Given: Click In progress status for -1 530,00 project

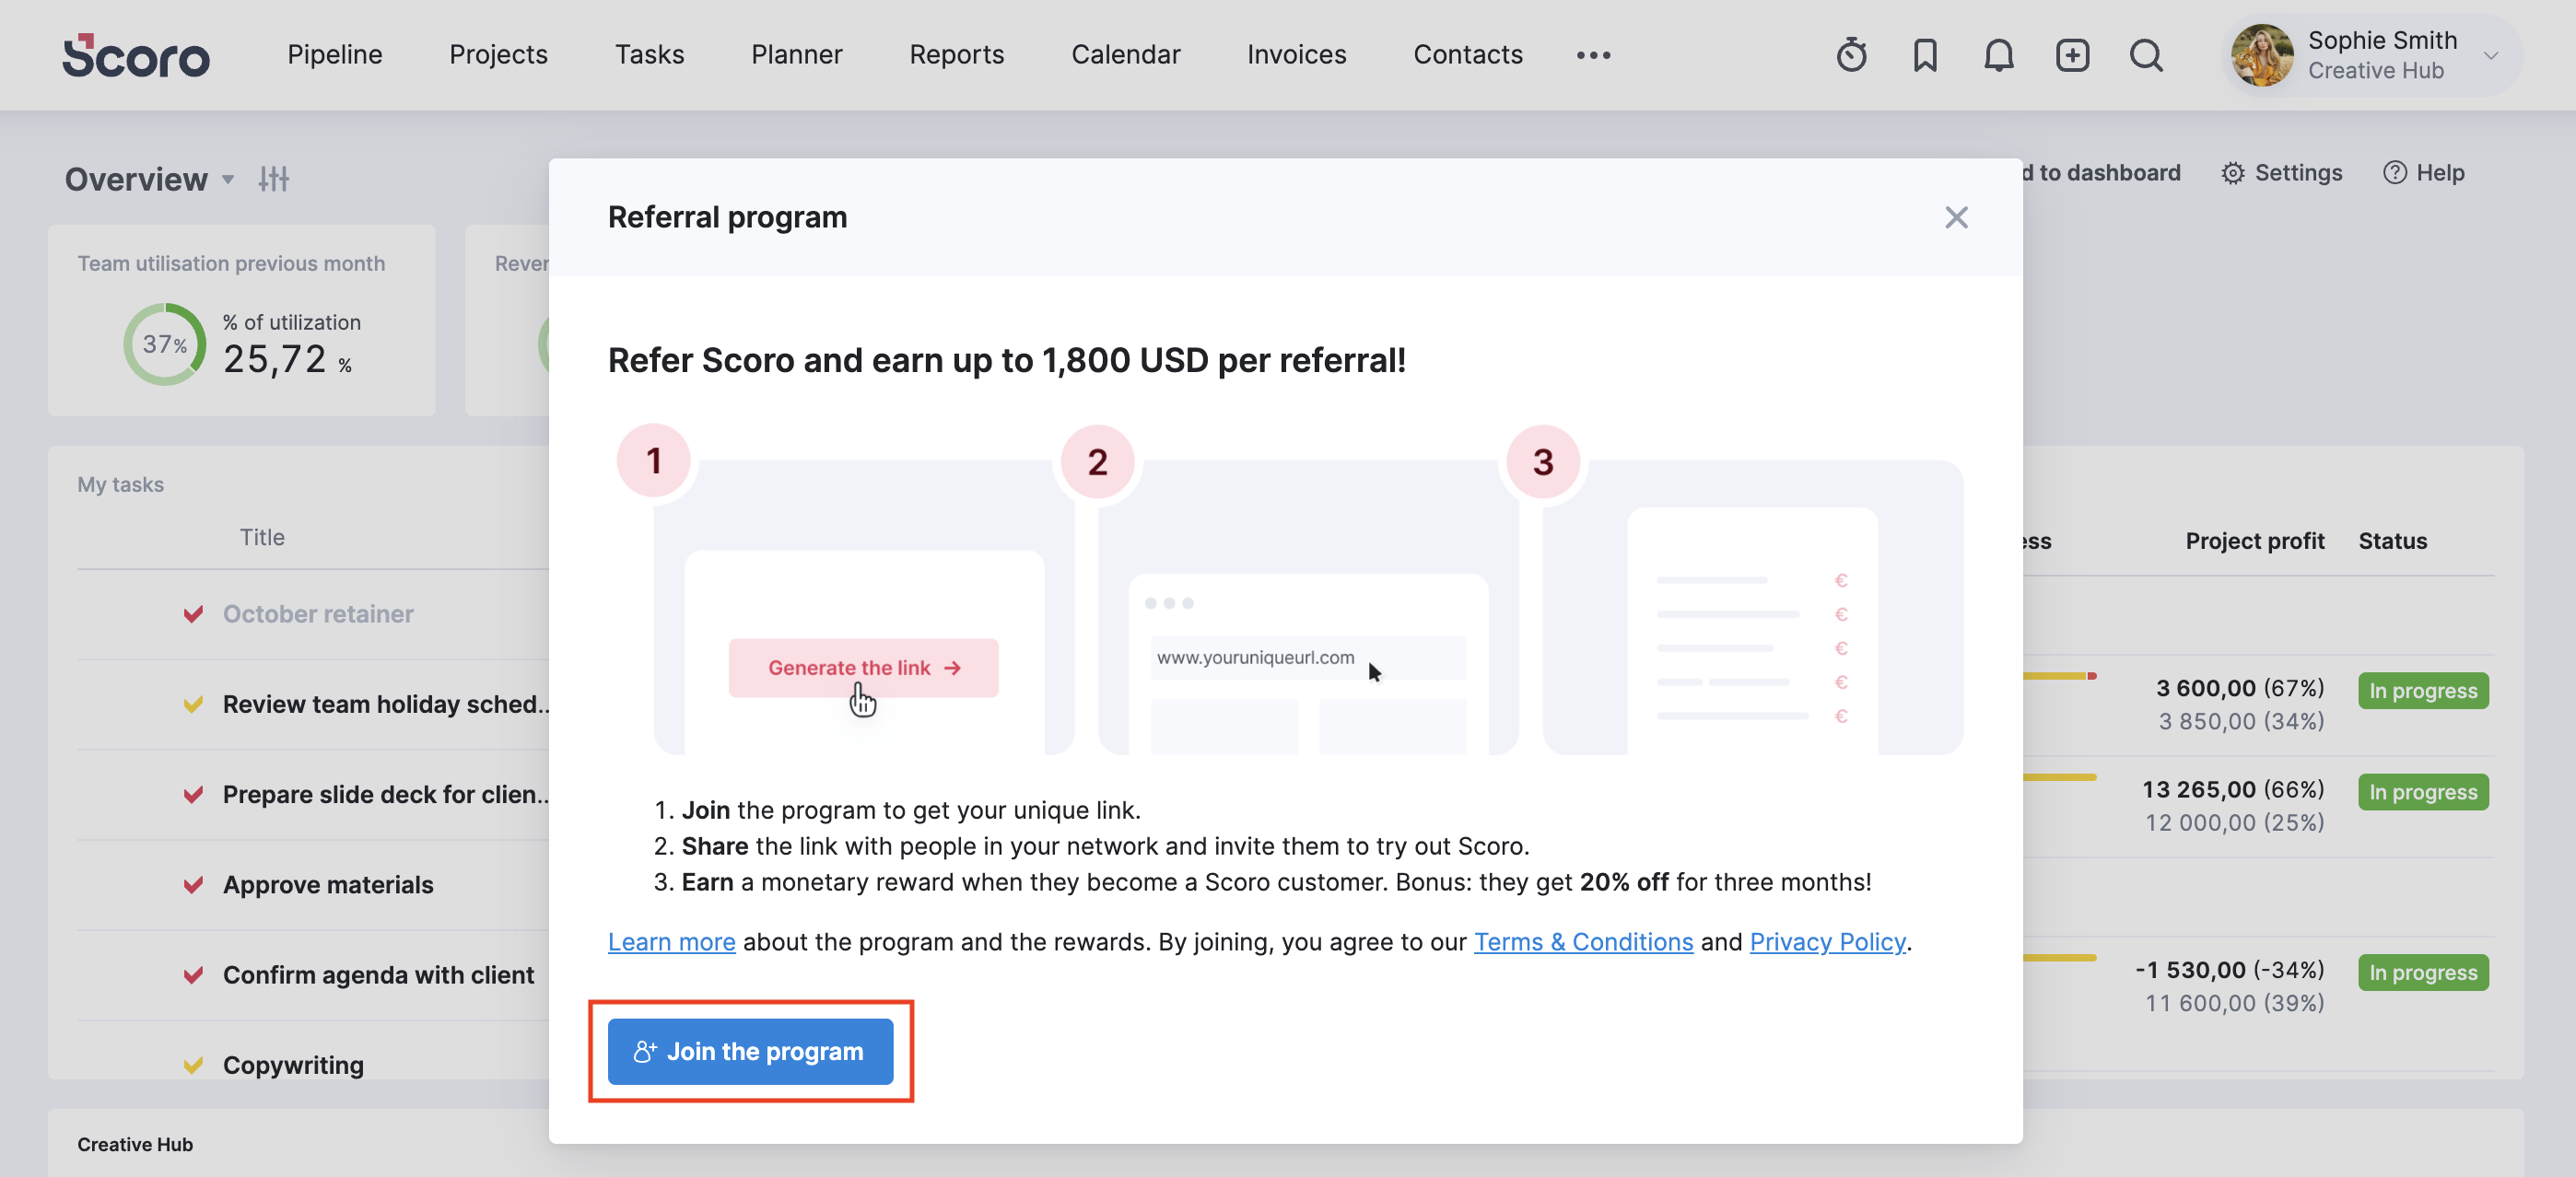Looking at the screenshot, I should 2422,972.
